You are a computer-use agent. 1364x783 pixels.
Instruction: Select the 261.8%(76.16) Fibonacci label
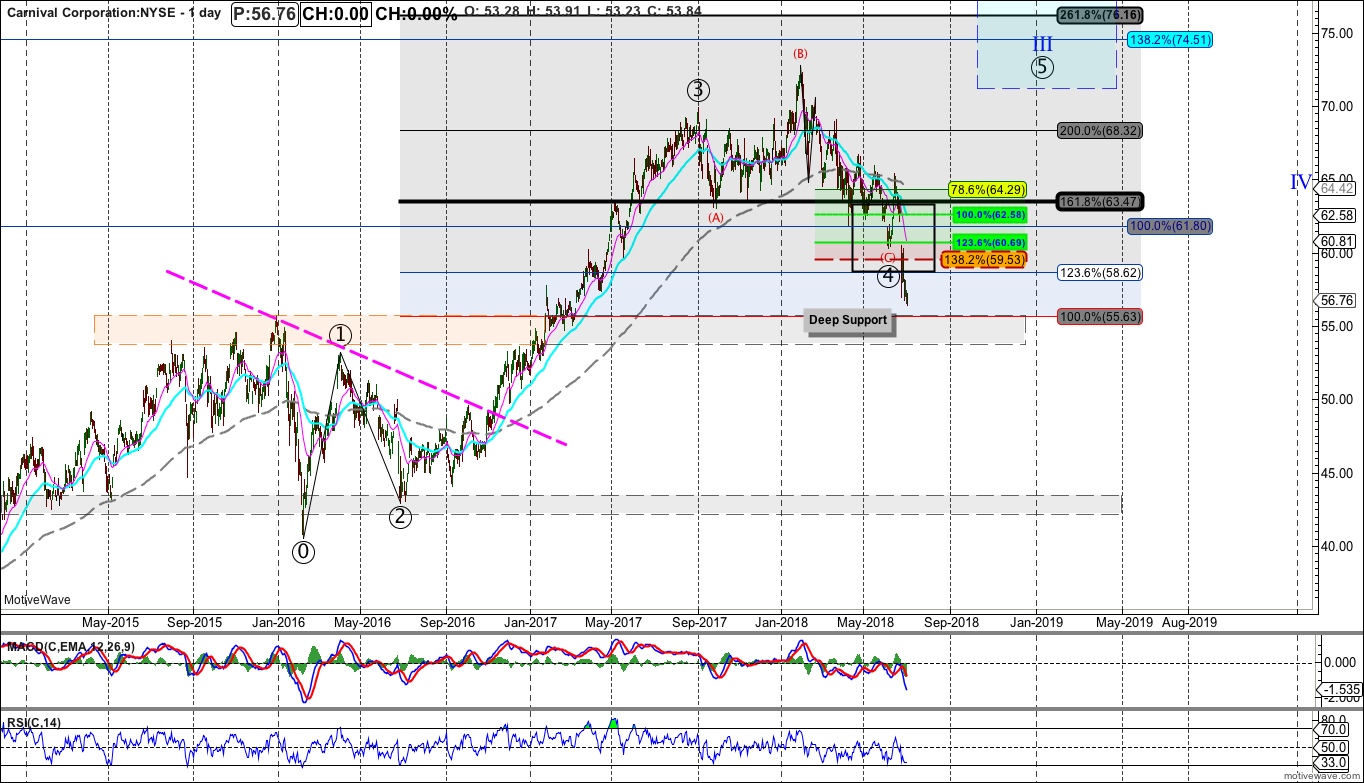click(1100, 15)
